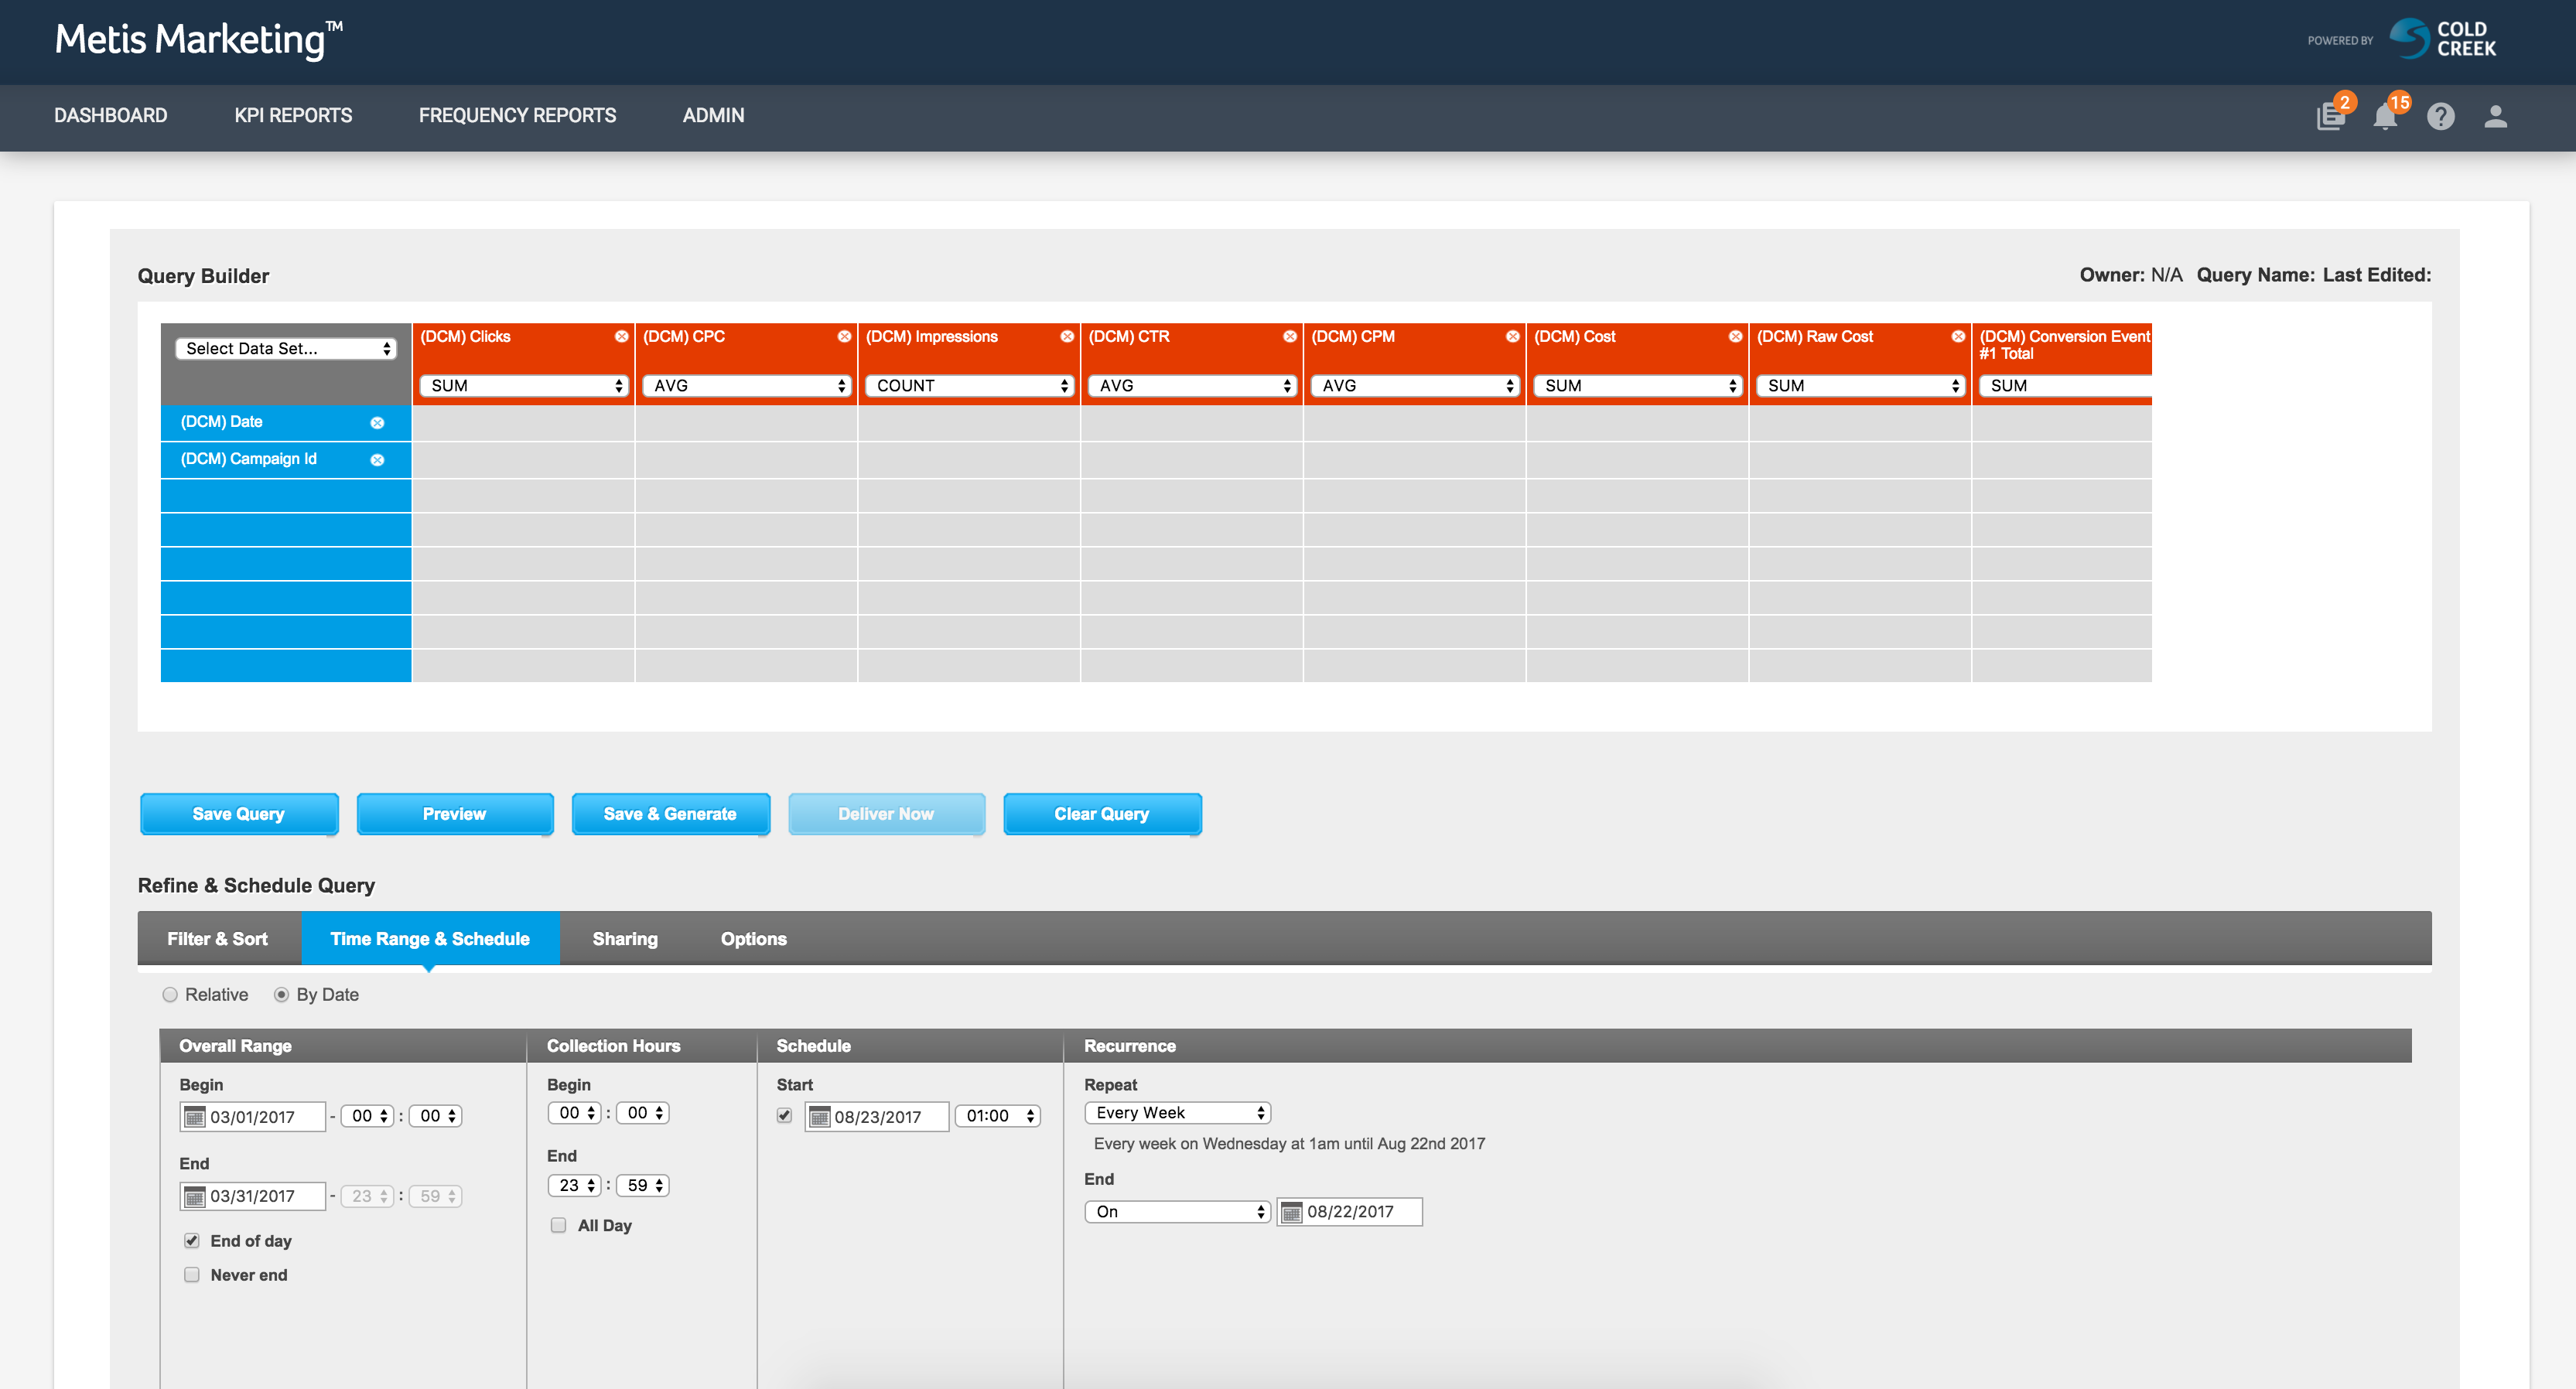Open AVG dropdown under (DCM) CPM

click(1416, 386)
